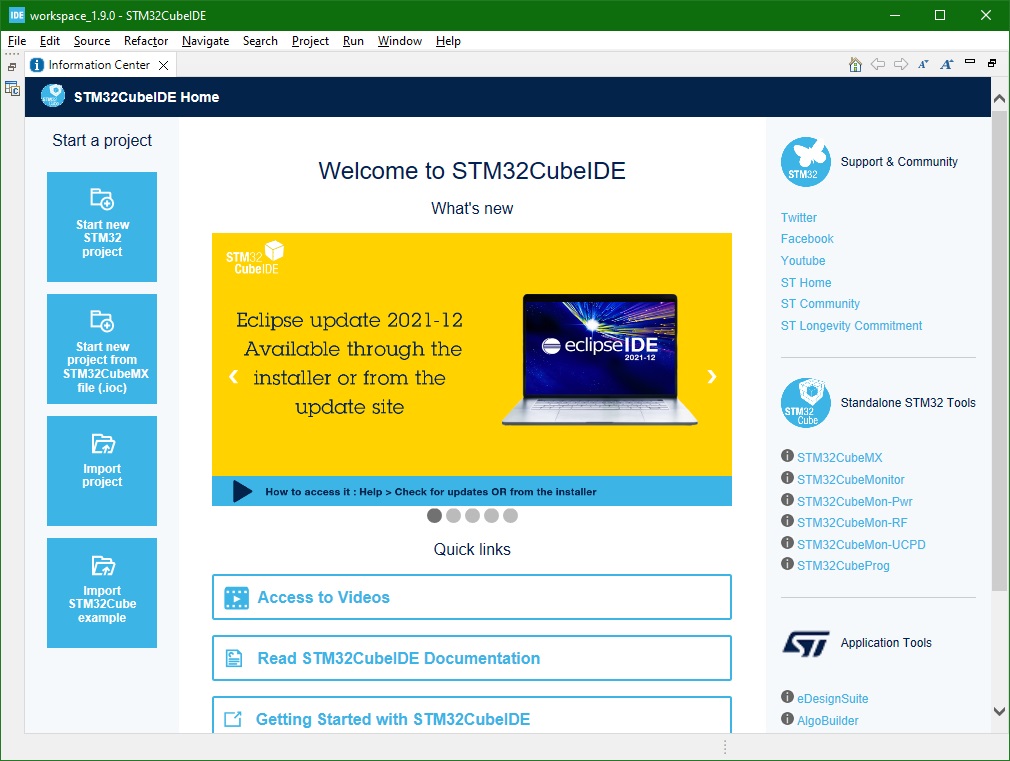1010x761 pixels.
Task: Click the navigate back arrow icon
Action: tap(878, 64)
